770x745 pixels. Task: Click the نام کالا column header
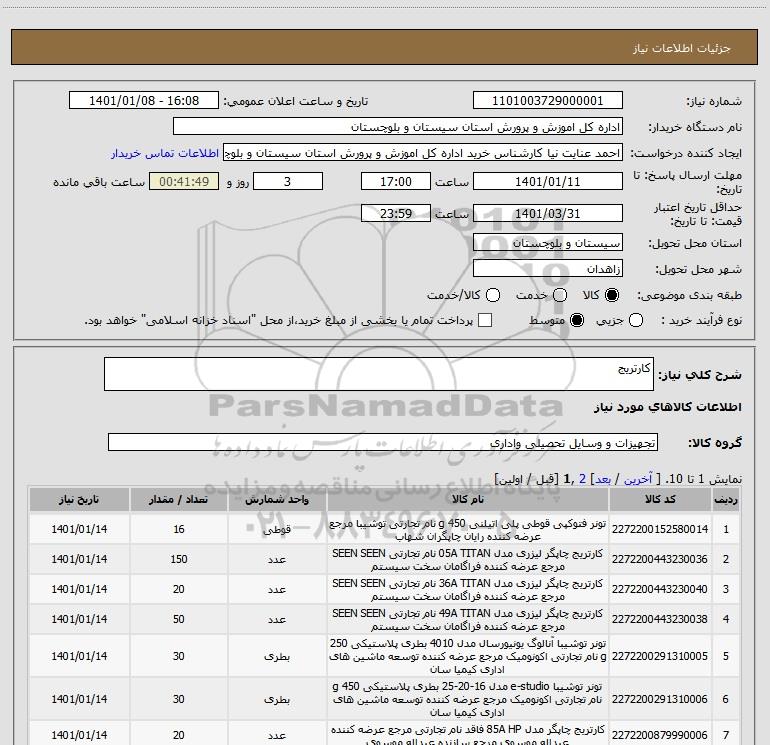468,499
